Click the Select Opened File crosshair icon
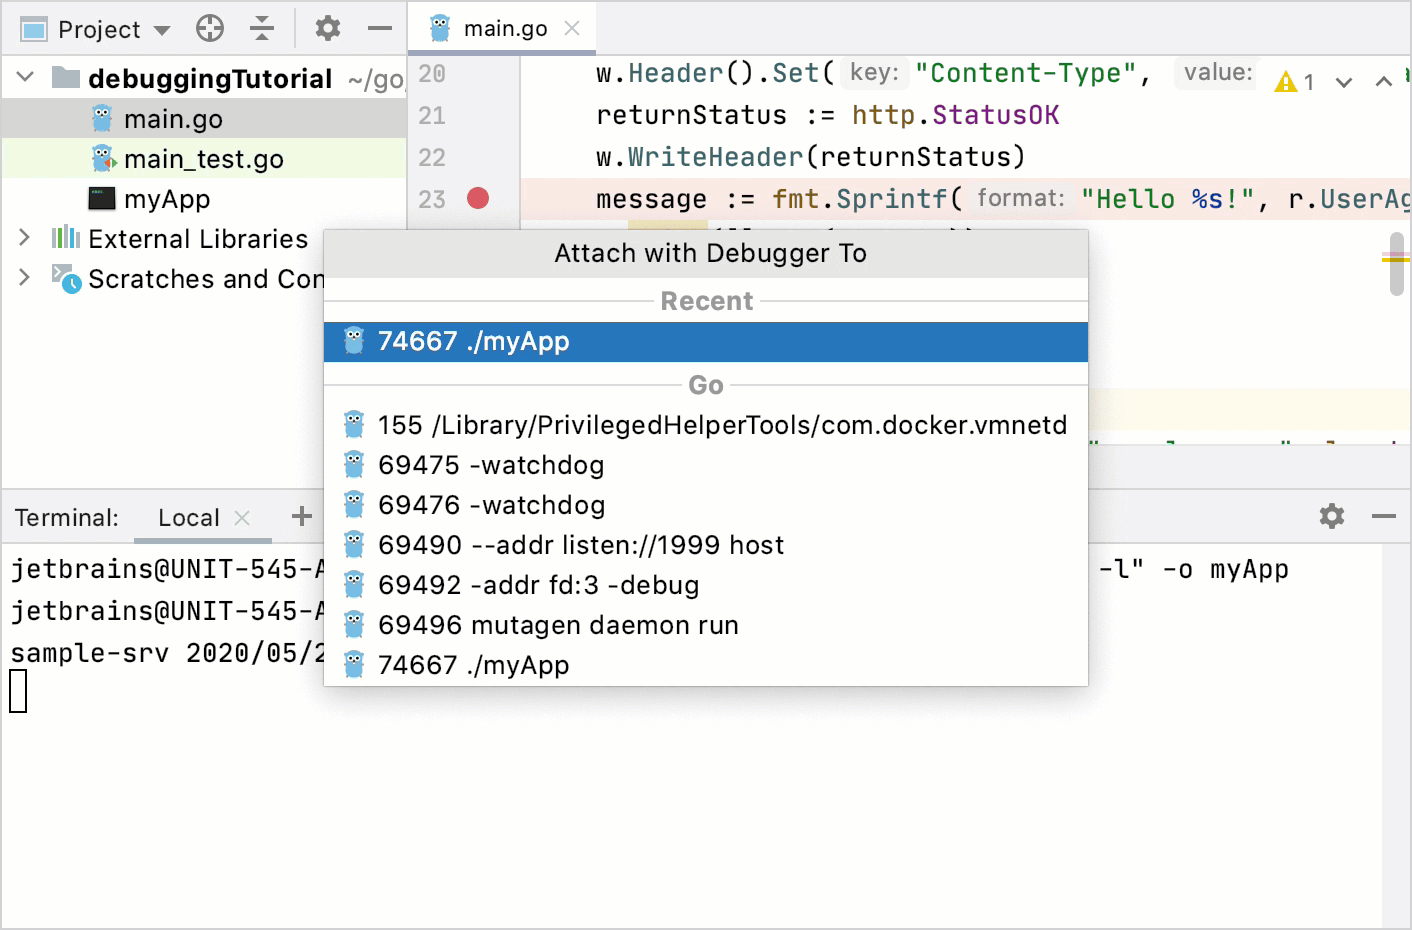The image size is (1412, 930). tap(209, 28)
